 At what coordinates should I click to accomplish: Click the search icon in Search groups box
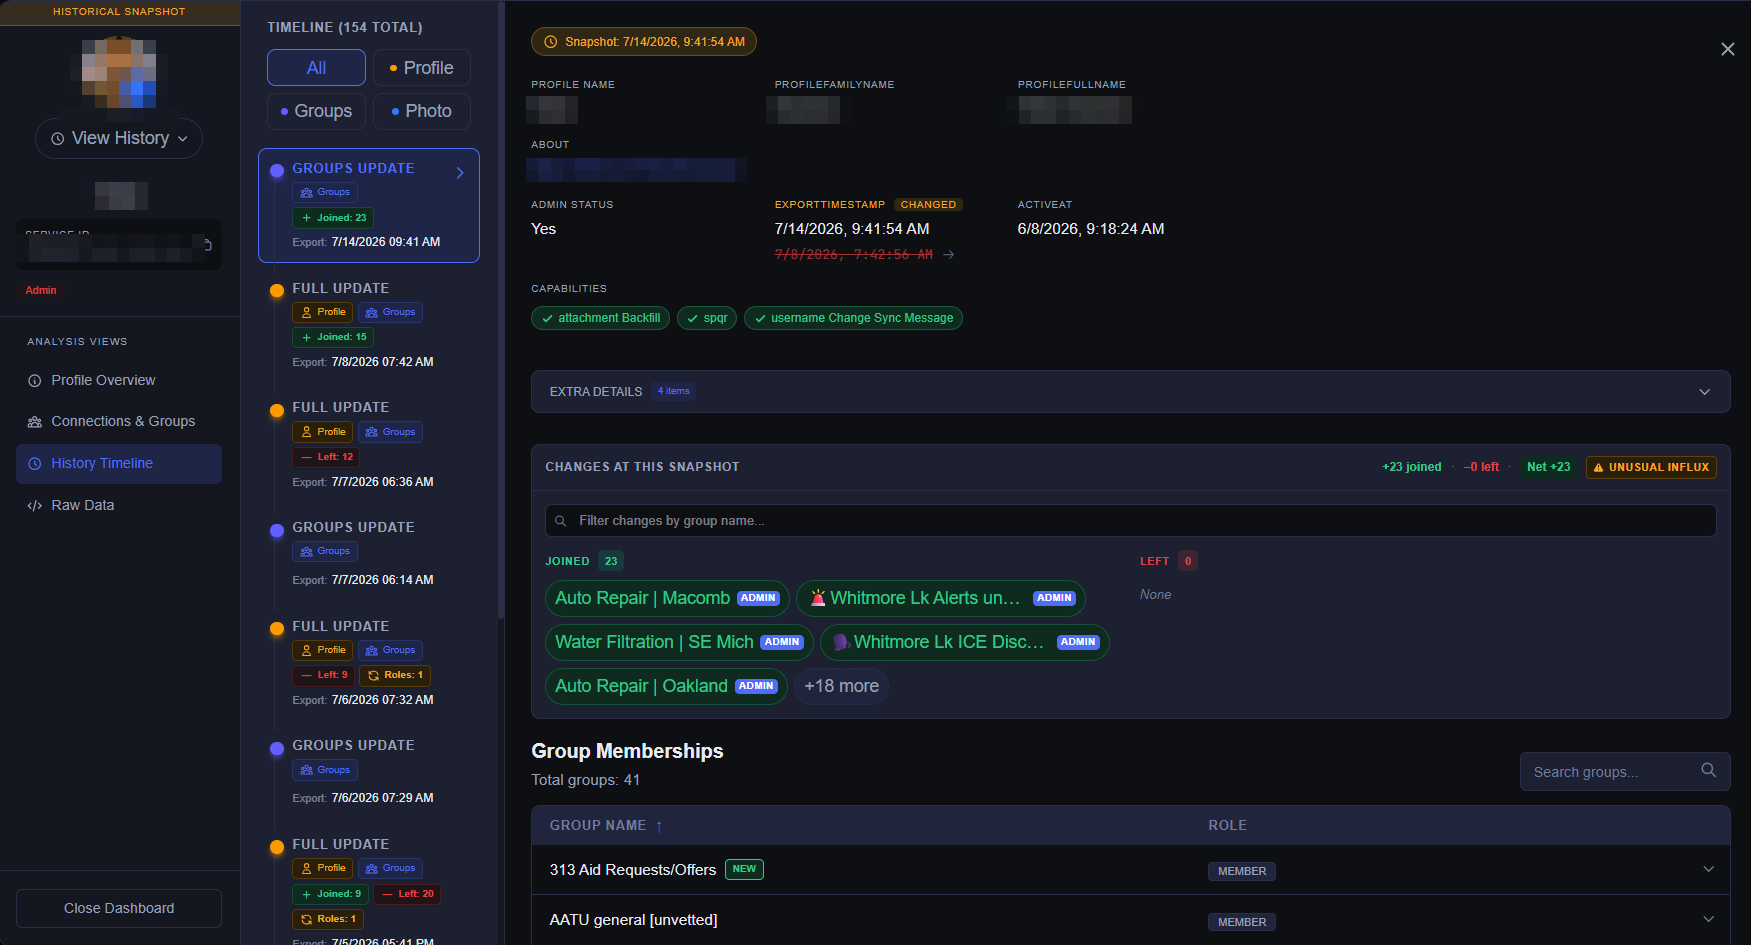1708,770
